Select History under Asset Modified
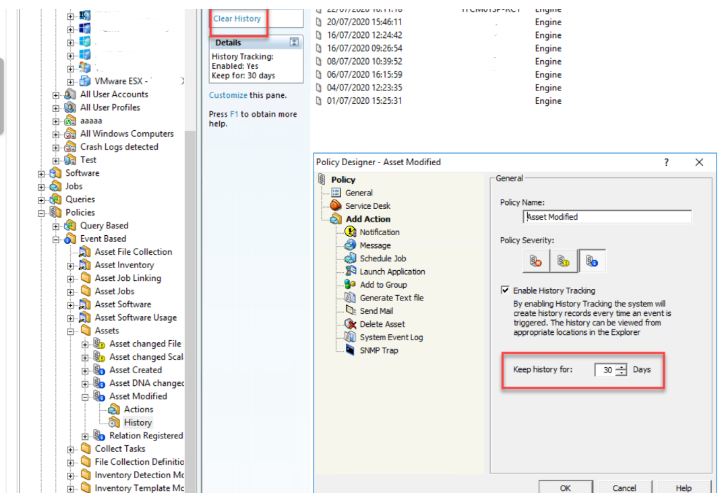This screenshot has height=502, width=722. click(137, 423)
